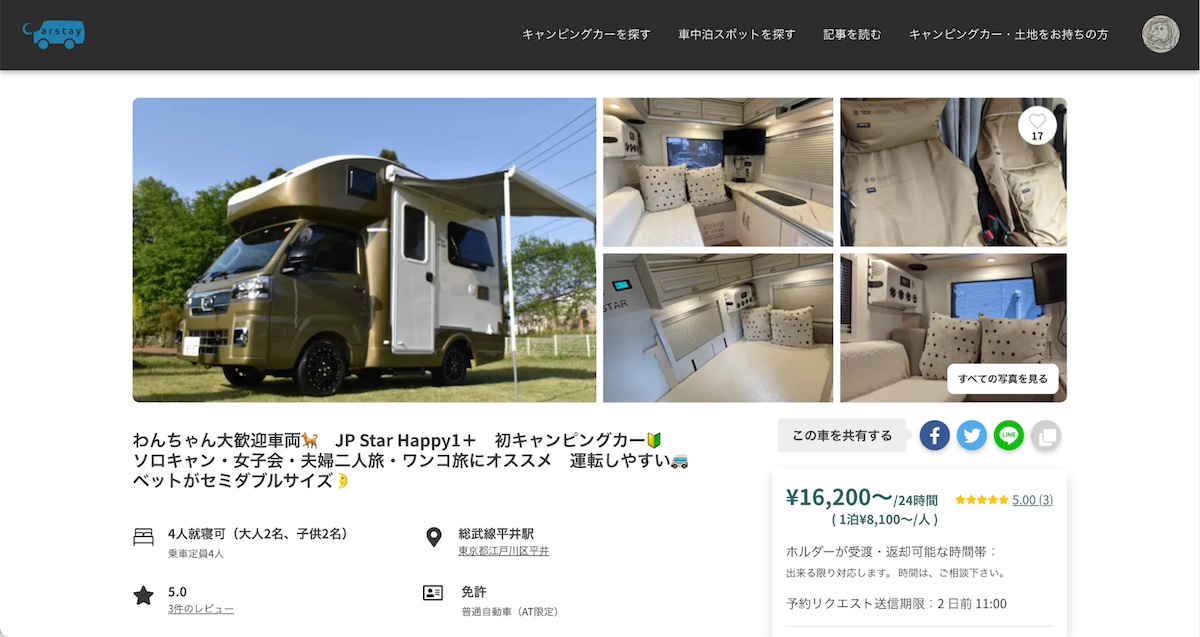The width and height of the screenshot is (1200, 637).
Task: Click the location pin icon
Action: [x=433, y=538]
